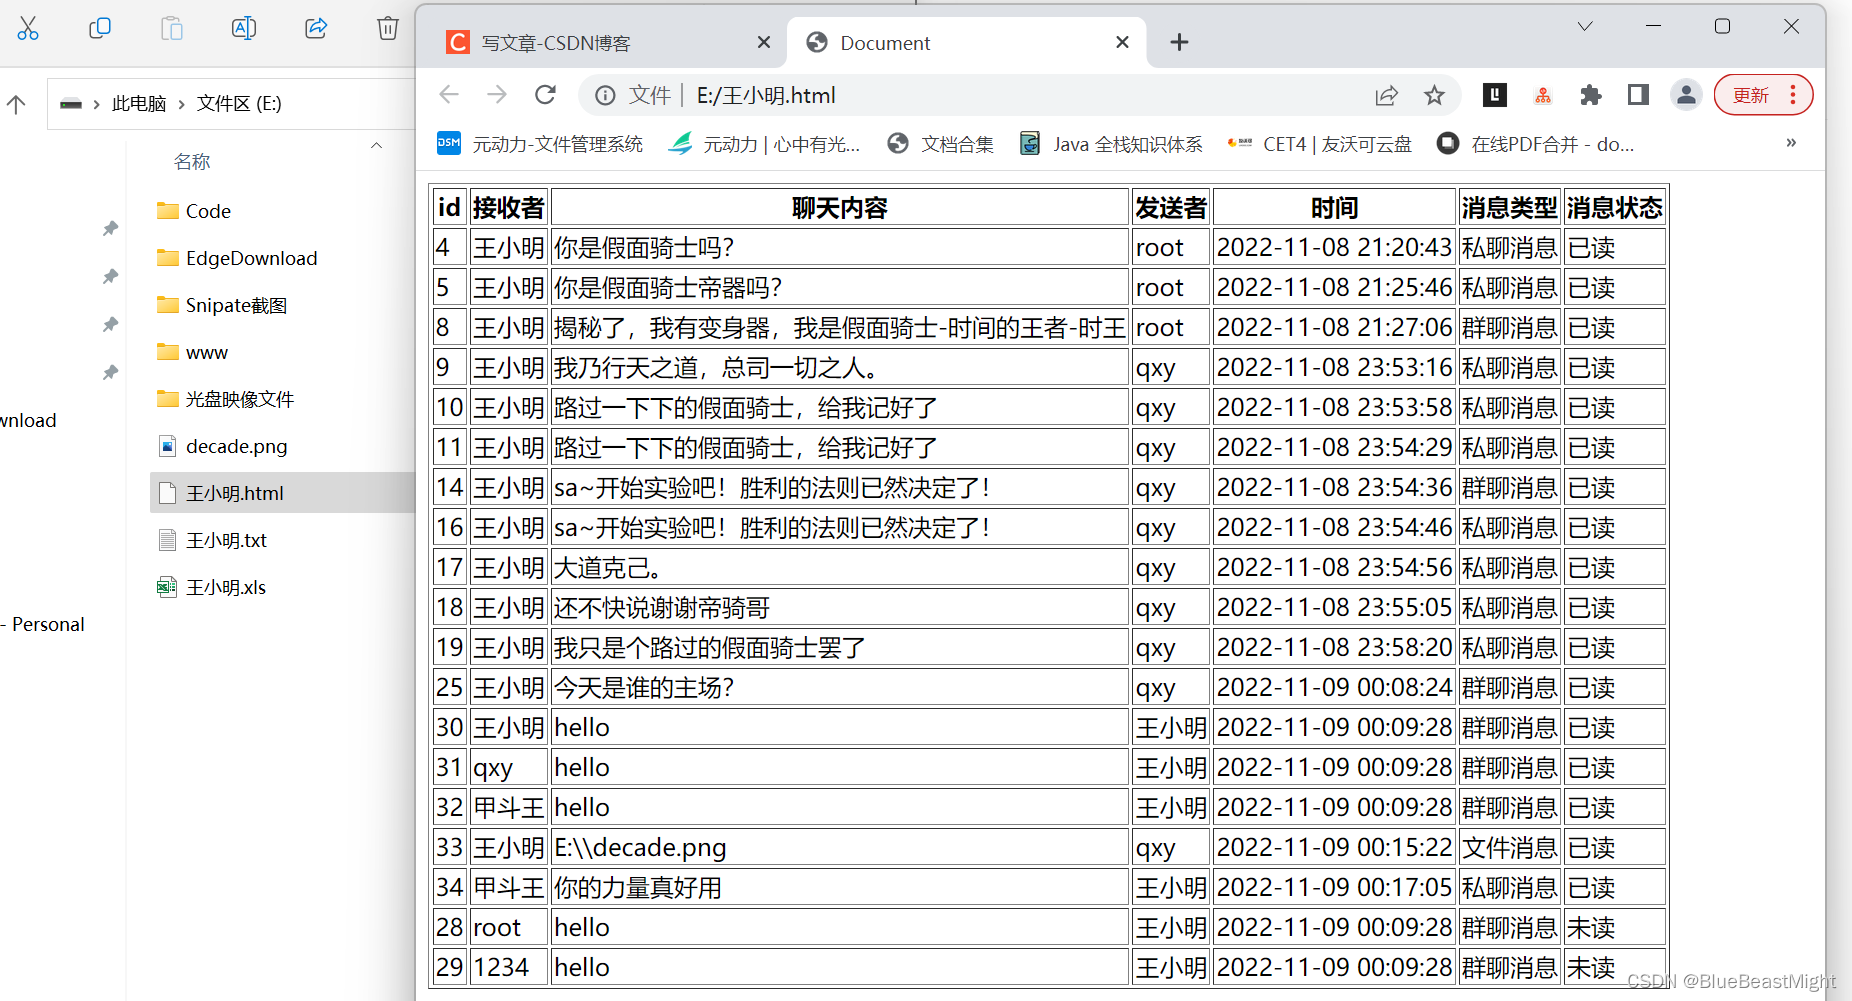Click the cell 2022-11-09 00:15:22

1334,847
